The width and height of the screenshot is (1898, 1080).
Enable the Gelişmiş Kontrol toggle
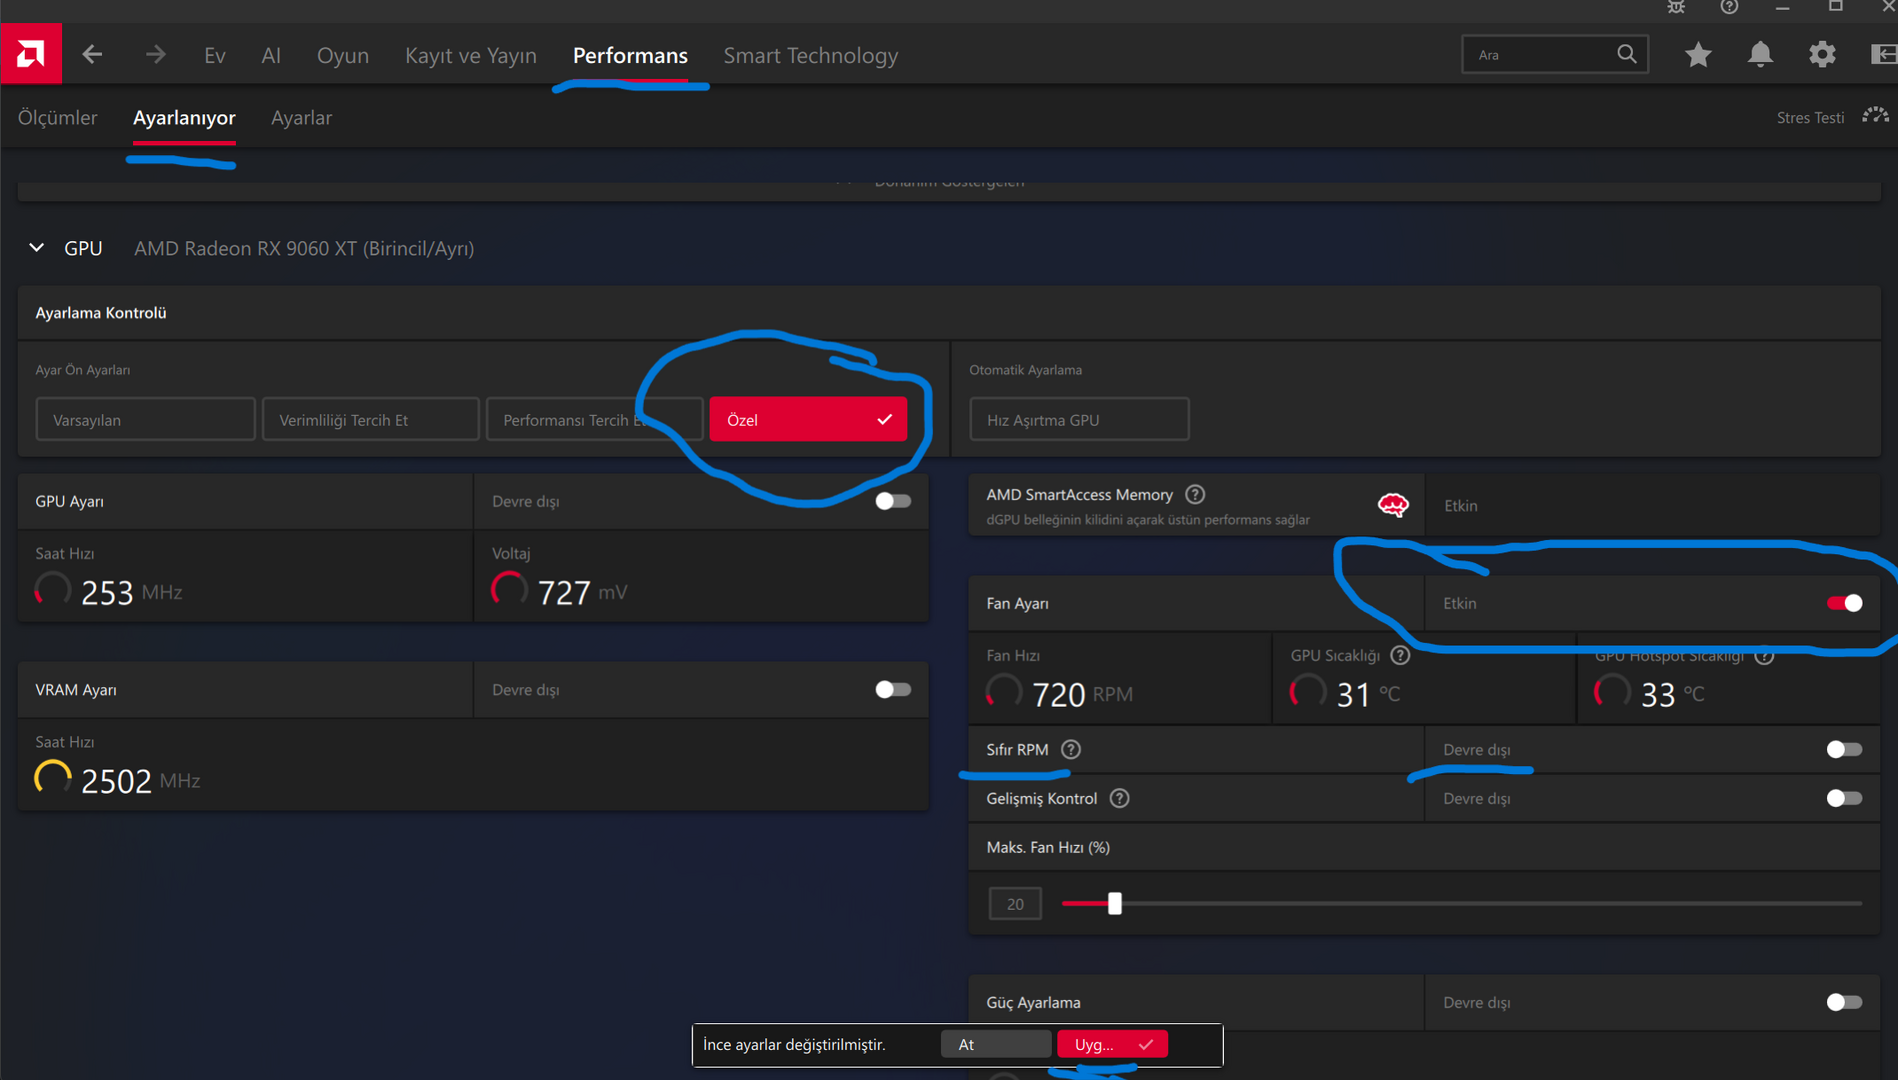pos(1845,798)
